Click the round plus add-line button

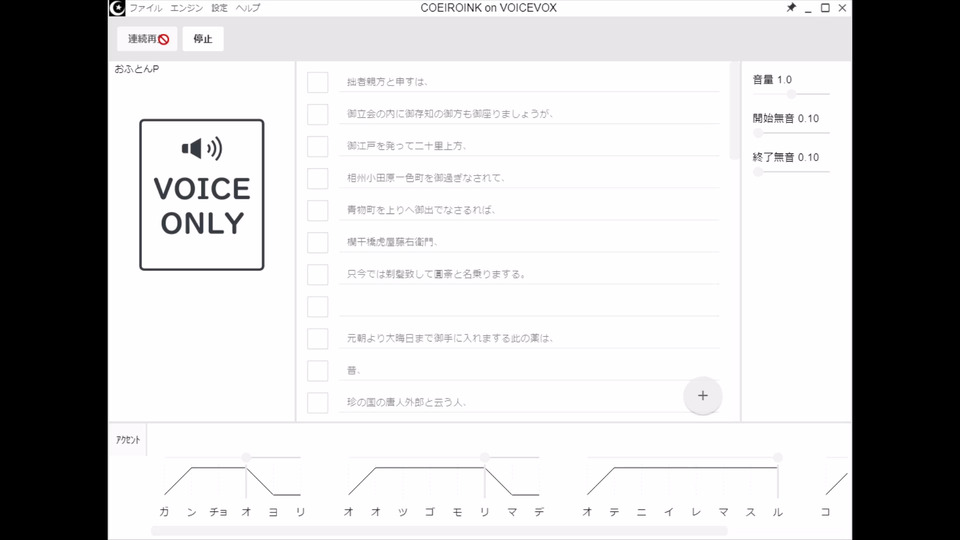click(702, 396)
